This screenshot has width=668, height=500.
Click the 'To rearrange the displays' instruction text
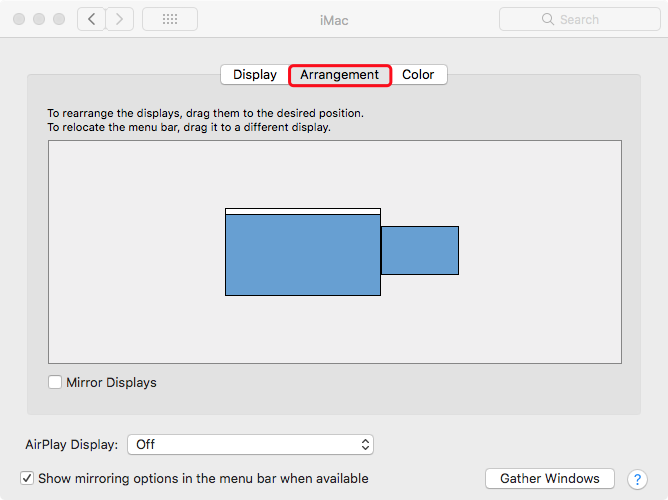point(205,113)
